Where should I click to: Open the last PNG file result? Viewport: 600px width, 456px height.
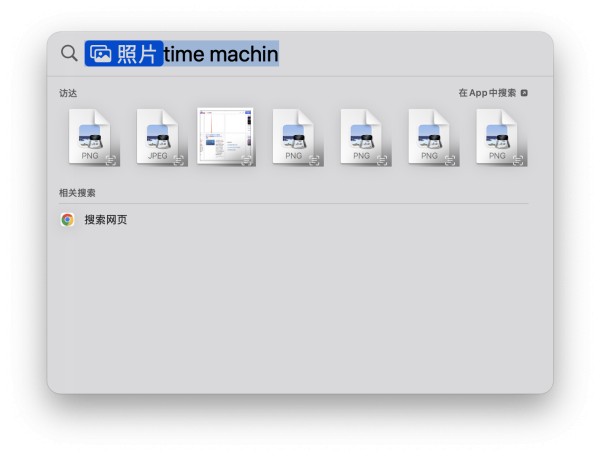tap(501, 137)
